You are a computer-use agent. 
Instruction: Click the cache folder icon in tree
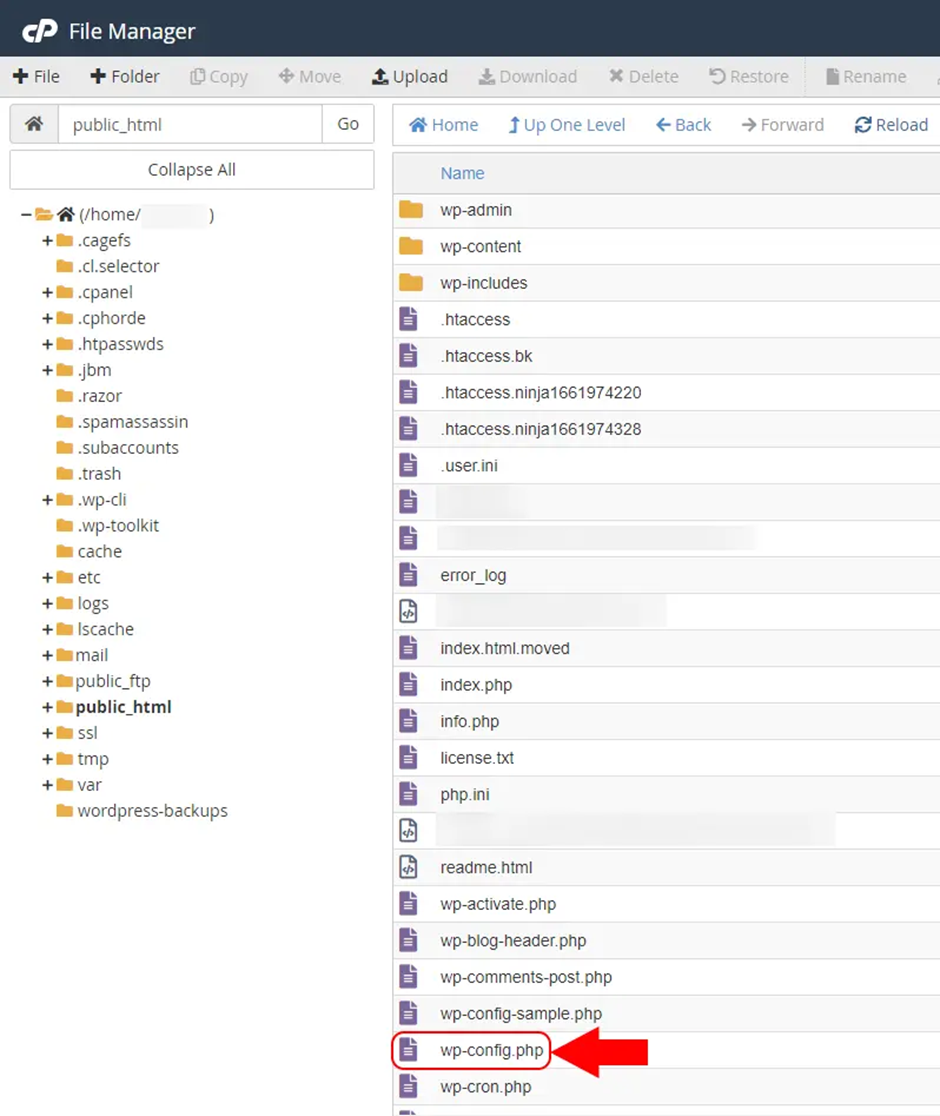[x=65, y=551]
